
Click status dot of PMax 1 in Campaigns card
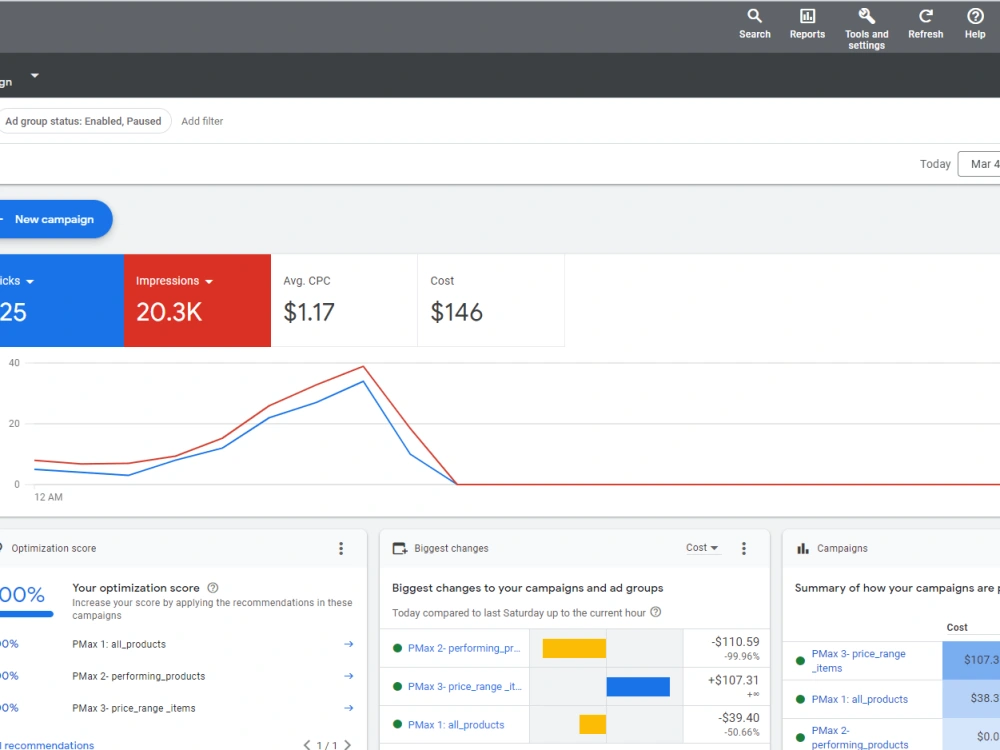tap(800, 699)
